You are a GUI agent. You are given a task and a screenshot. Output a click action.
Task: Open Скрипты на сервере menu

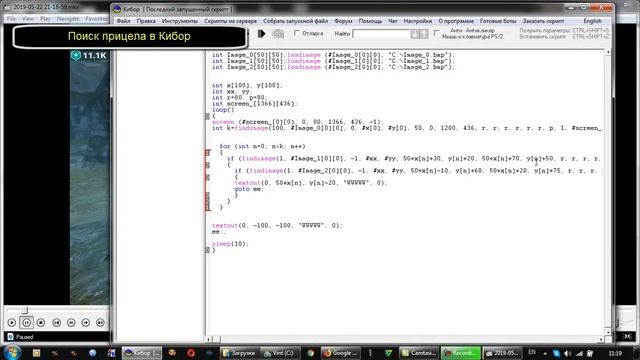click(x=230, y=21)
